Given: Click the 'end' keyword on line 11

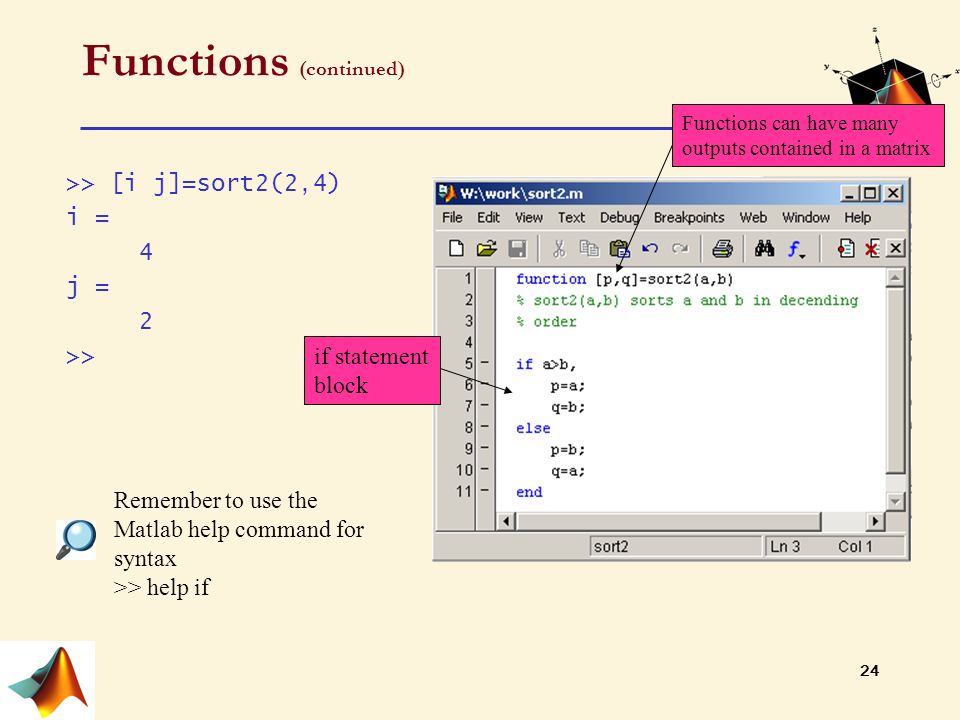Looking at the screenshot, I should tap(529, 492).
